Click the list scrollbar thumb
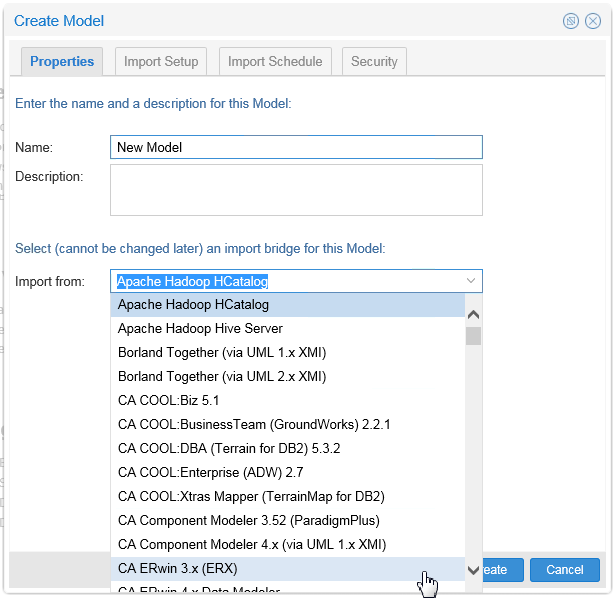The height and width of the screenshot is (607, 614). coord(474,335)
